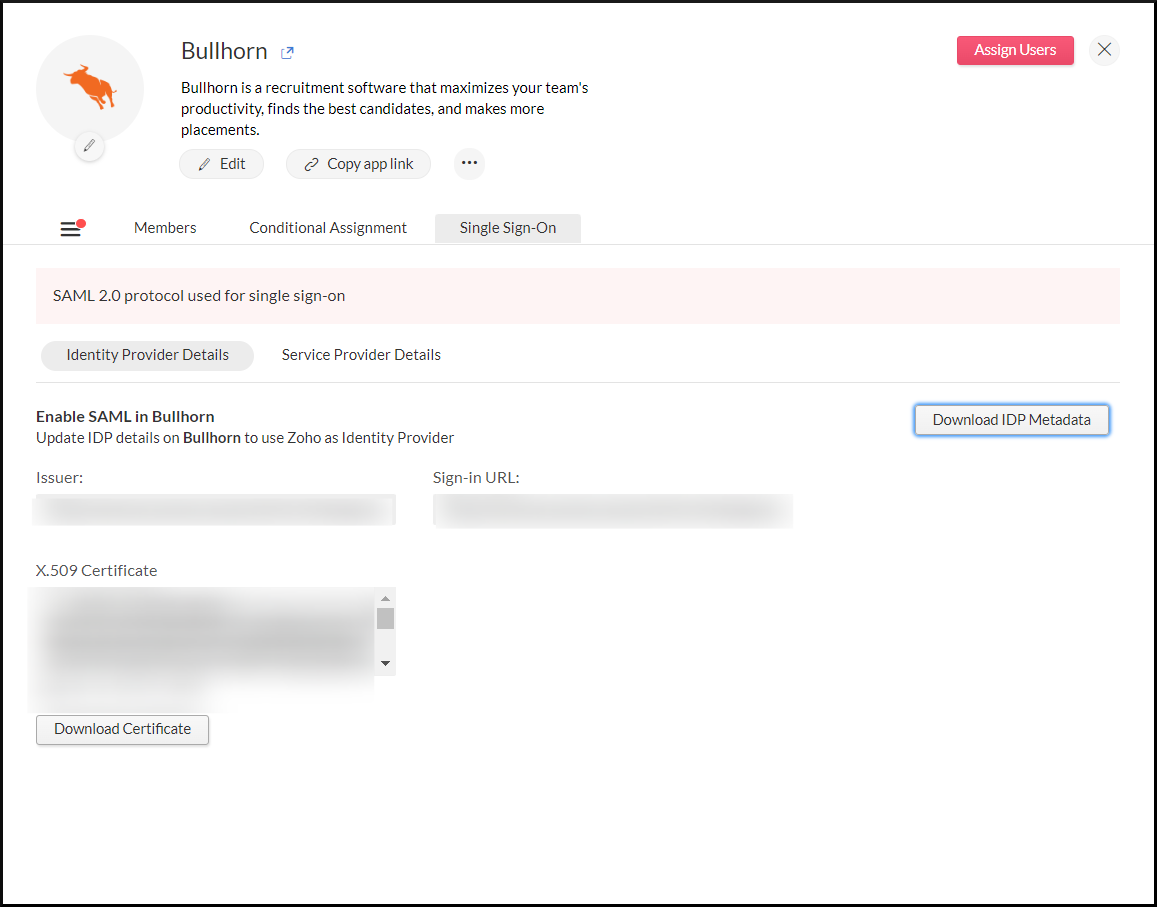Screen dimensions: 1157x907
Task: Click the Bullhorn bull logo image
Action: point(90,87)
